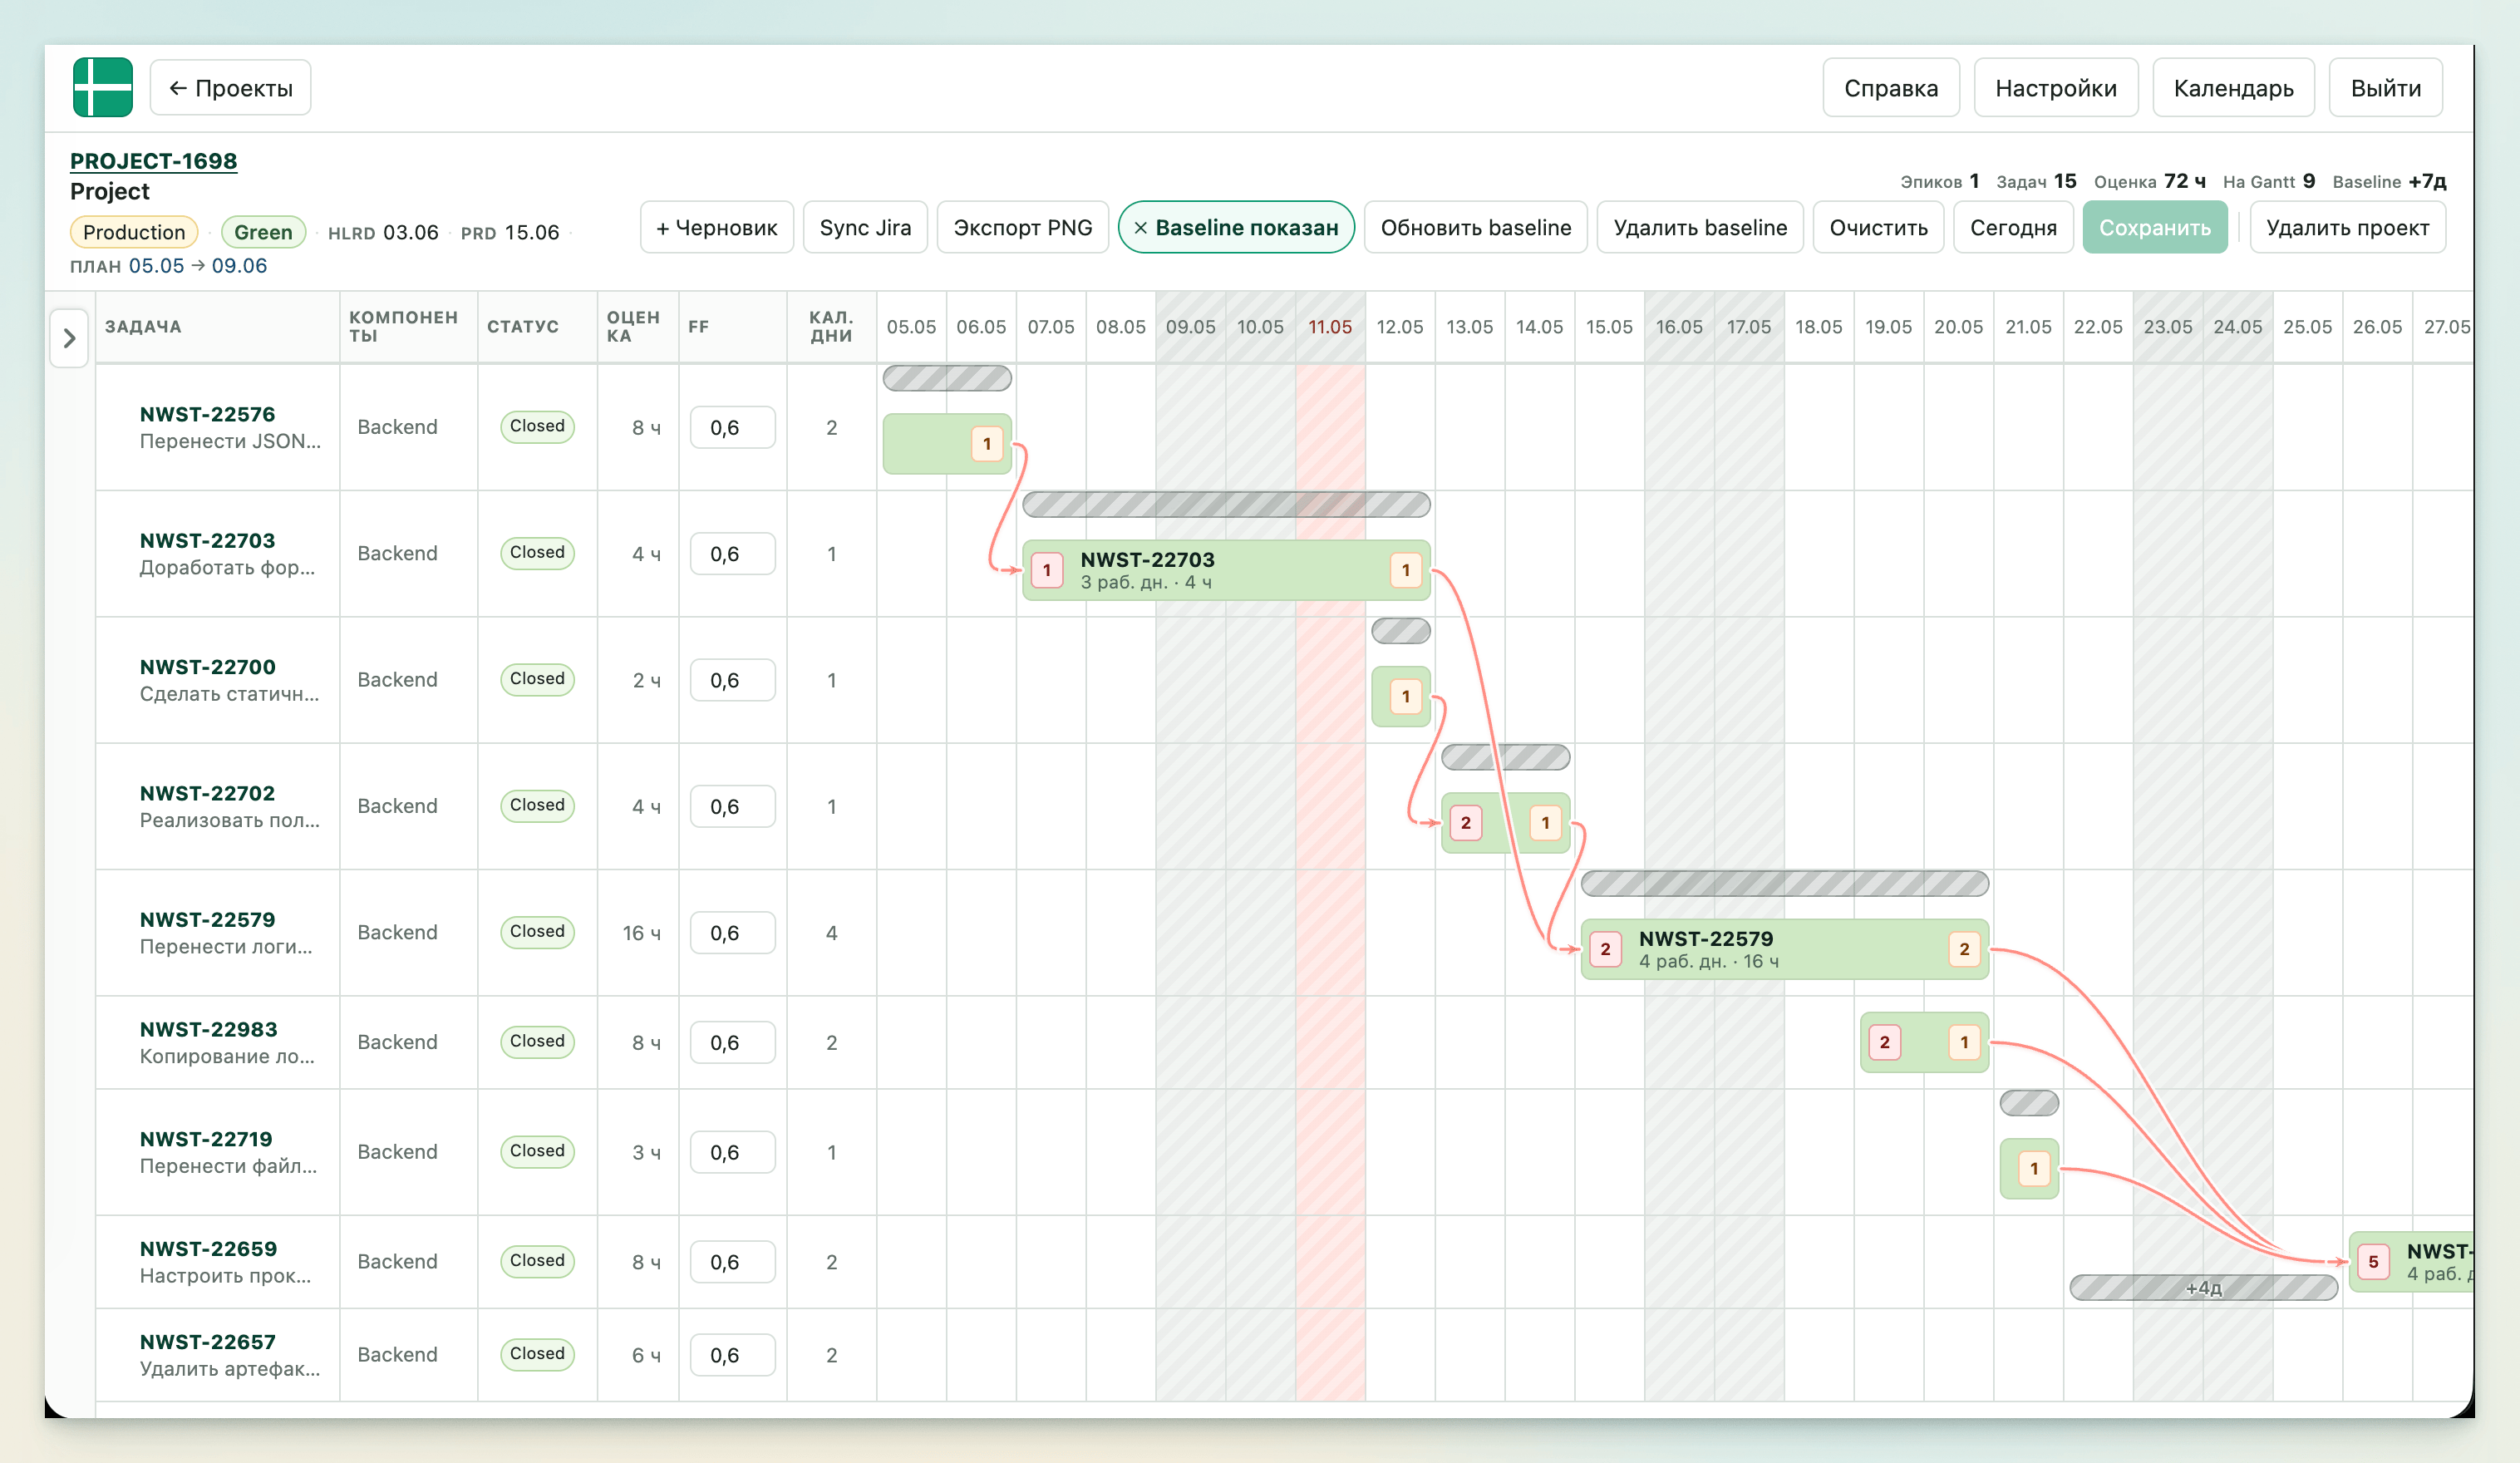Image resolution: width=2520 pixels, height=1463 pixels.
Task: Click Обновить baseline
Action: click(1475, 227)
